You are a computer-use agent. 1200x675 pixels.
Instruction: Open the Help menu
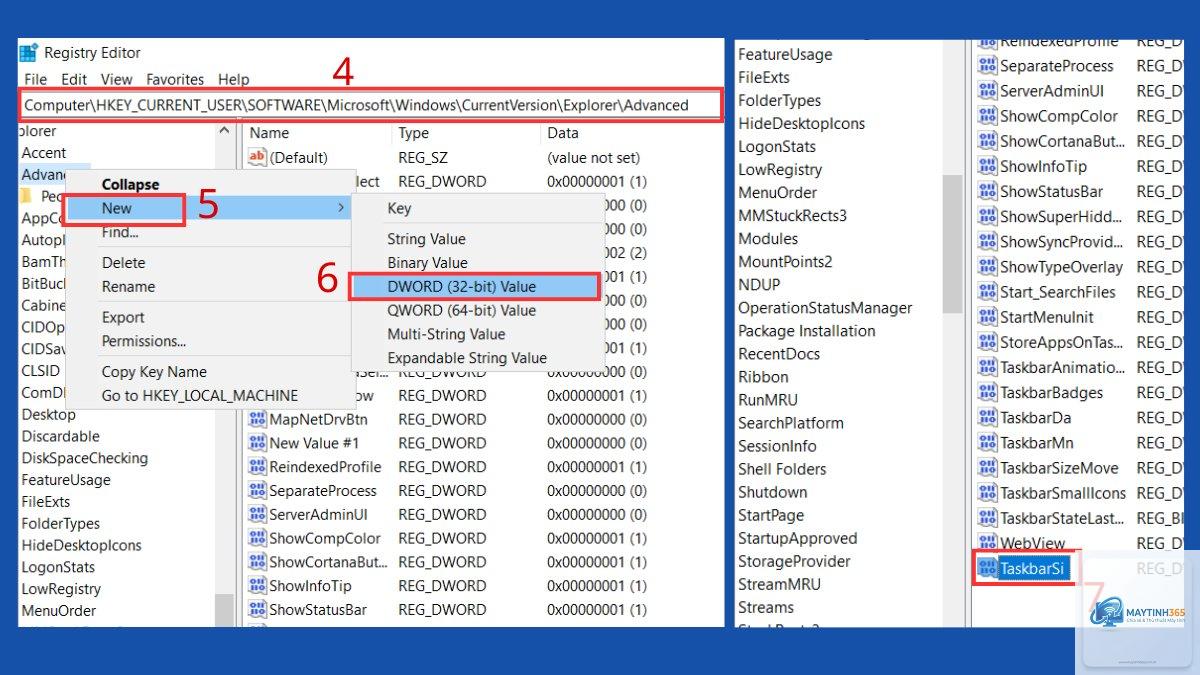[234, 79]
